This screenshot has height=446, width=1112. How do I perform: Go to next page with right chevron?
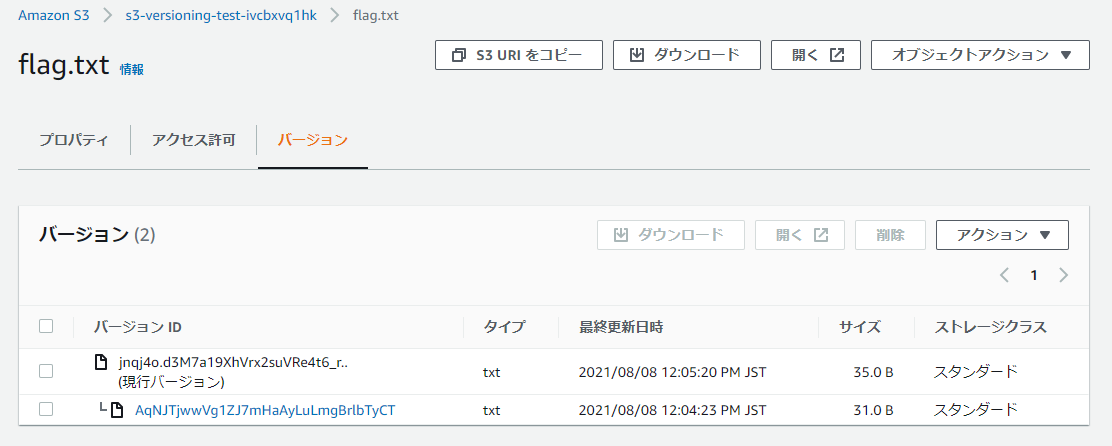click(x=1063, y=276)
